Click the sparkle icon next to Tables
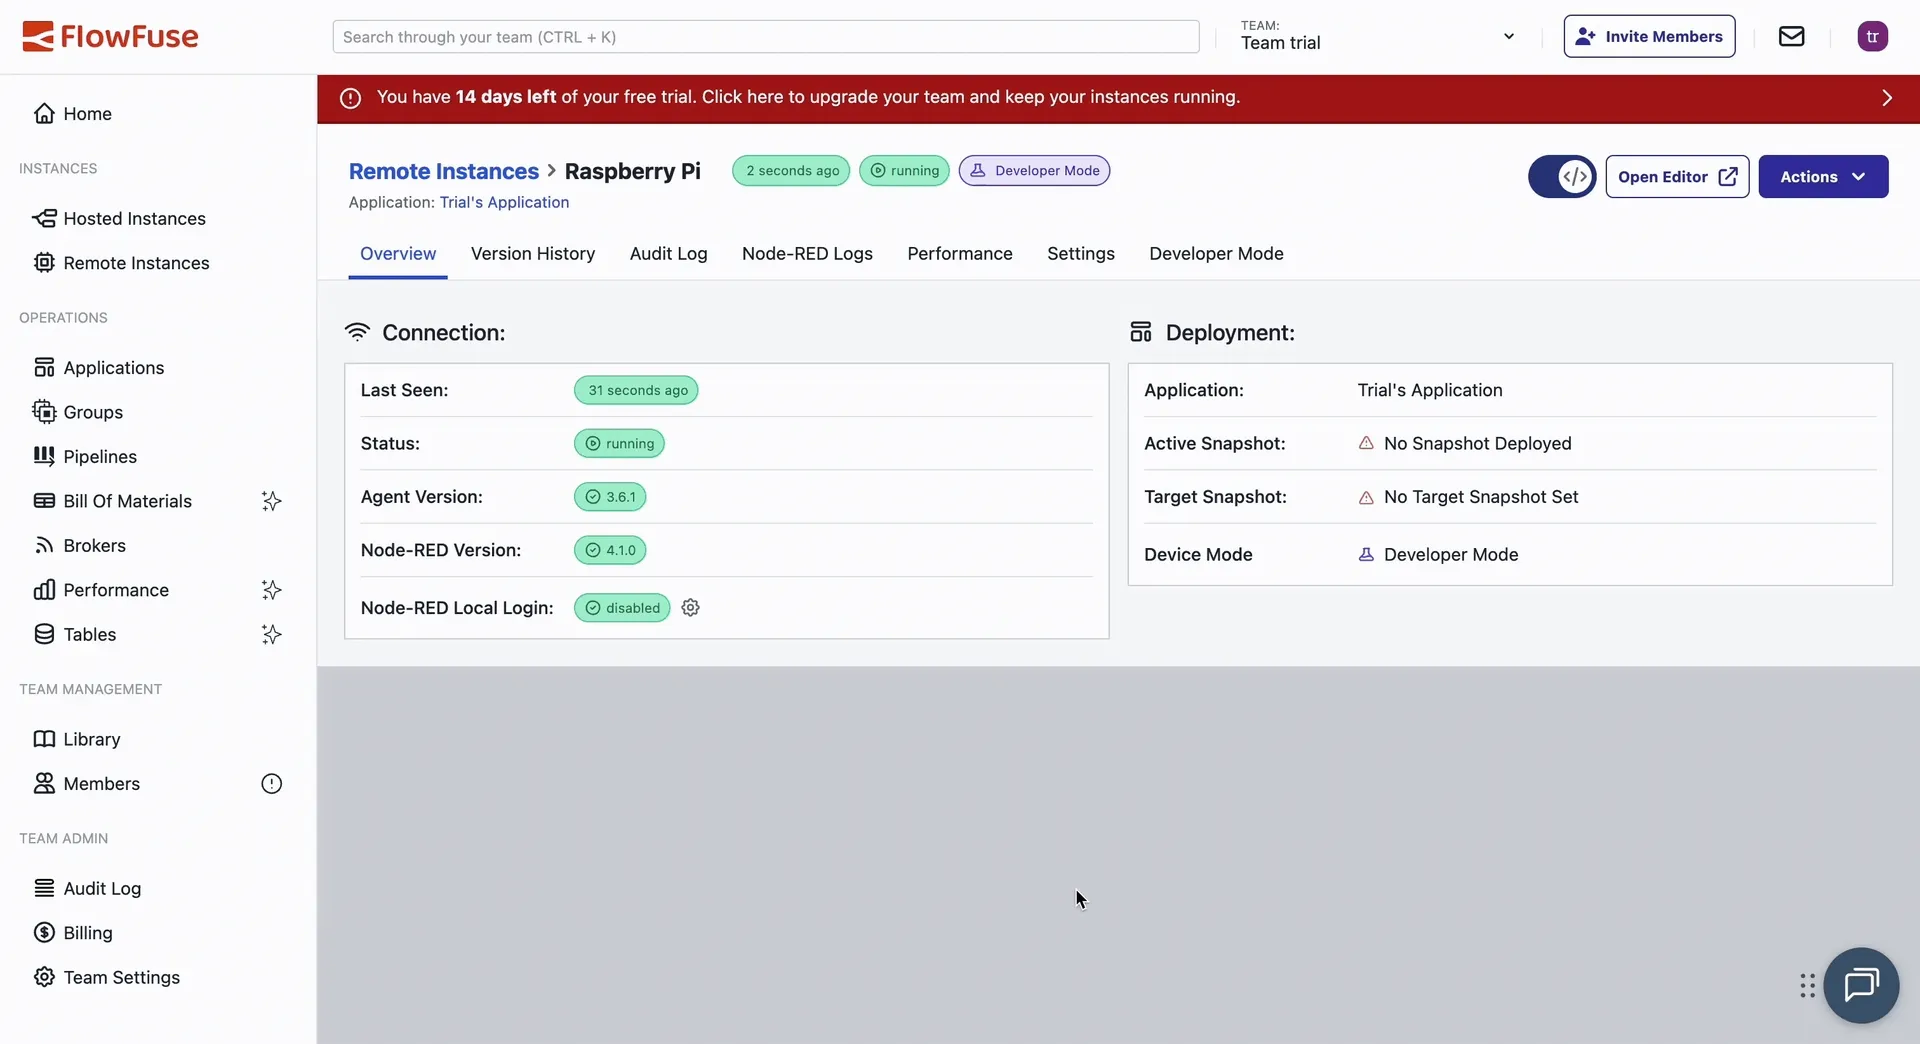This screenshot has height=1044, width=1920. (x=271, y=634)
